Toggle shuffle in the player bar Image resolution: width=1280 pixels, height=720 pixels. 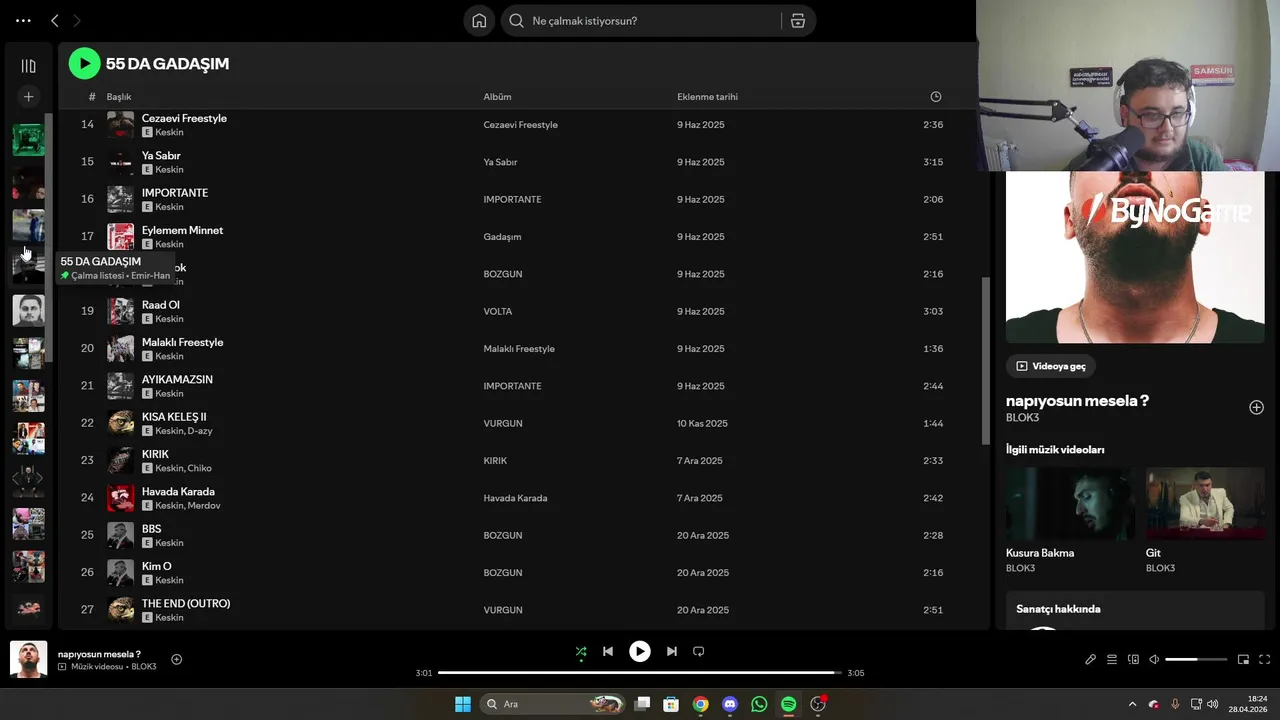[581, 652]
